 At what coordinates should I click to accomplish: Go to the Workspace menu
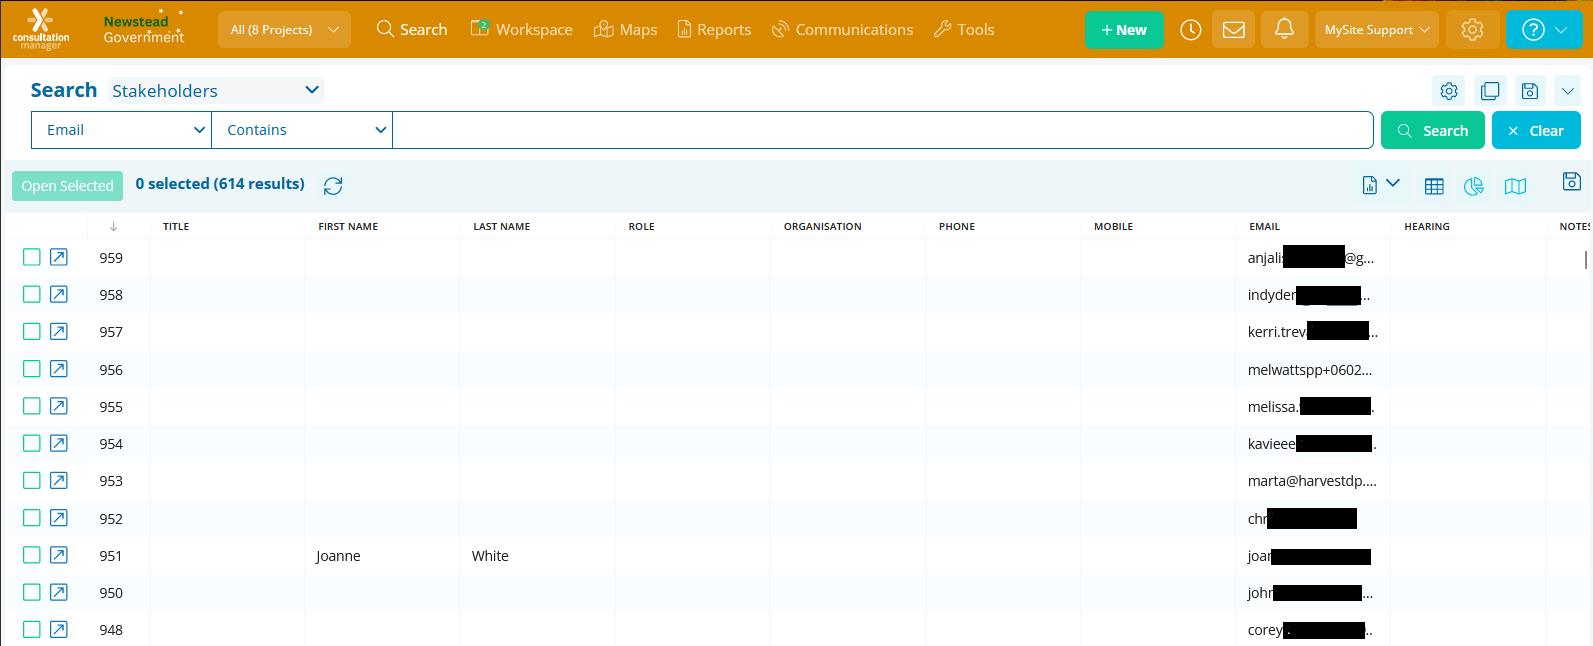pyautogui.click(x=522, y=30)
